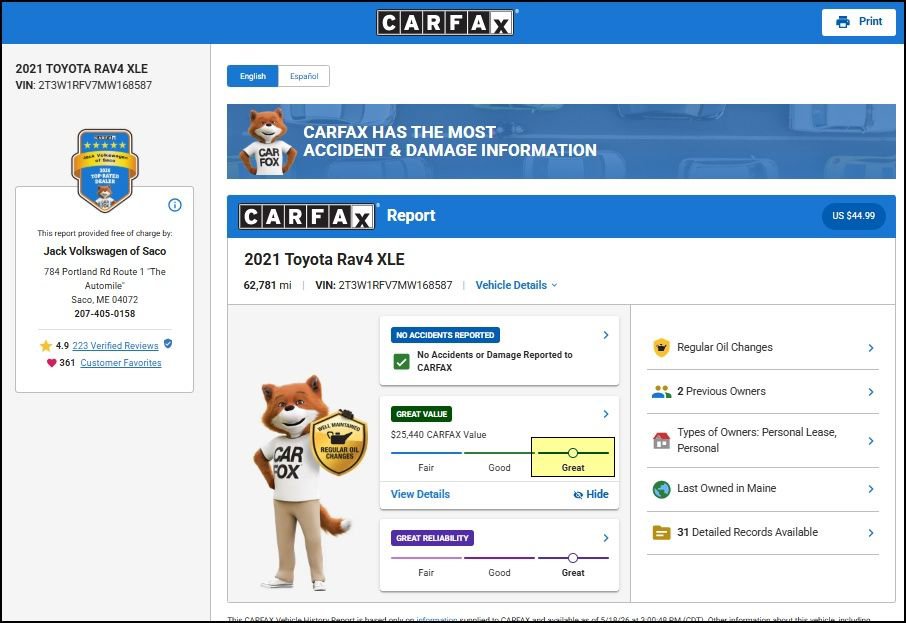Click the accident and damage information banner
Viewport: 906px width, 623px height.
[561, 142]
